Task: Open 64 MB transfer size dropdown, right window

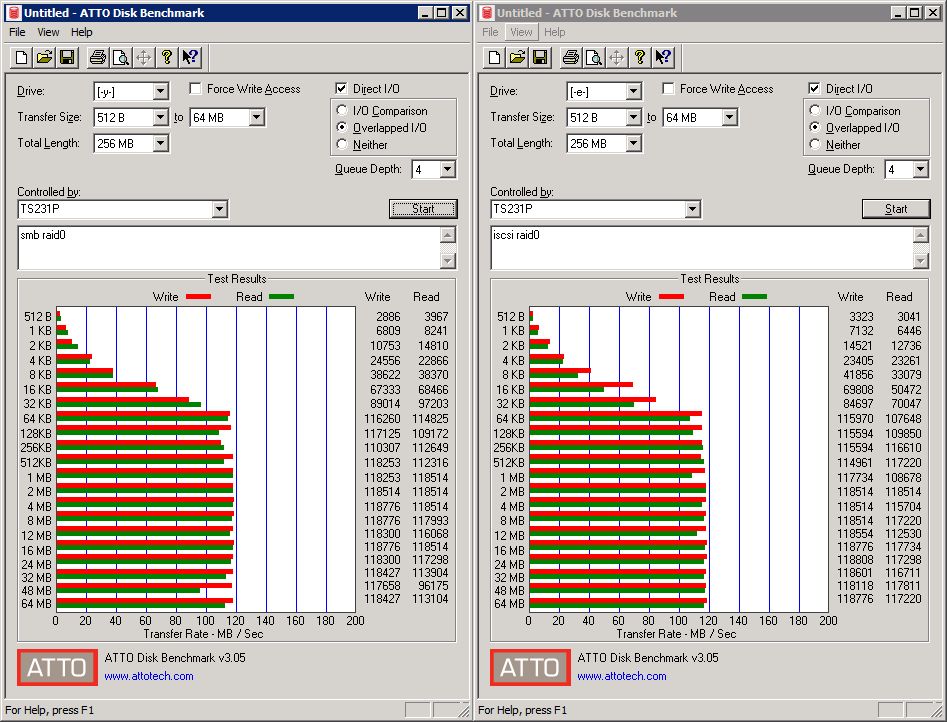Action: point(730,117)
